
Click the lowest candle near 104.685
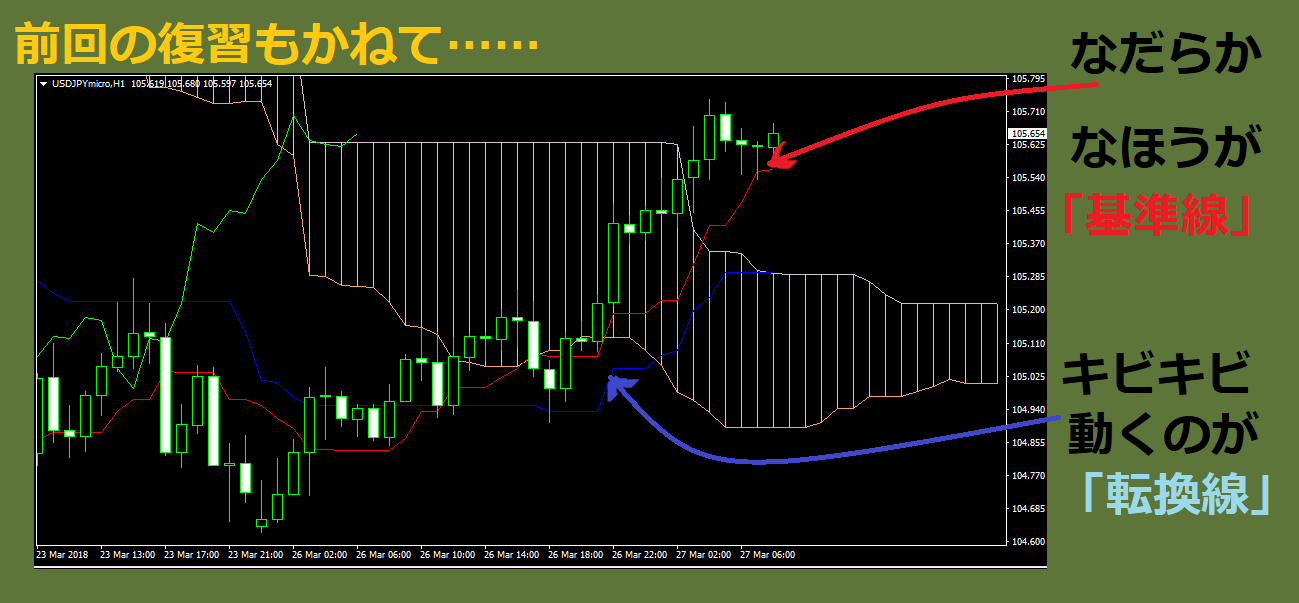click(x=261, y=522)
